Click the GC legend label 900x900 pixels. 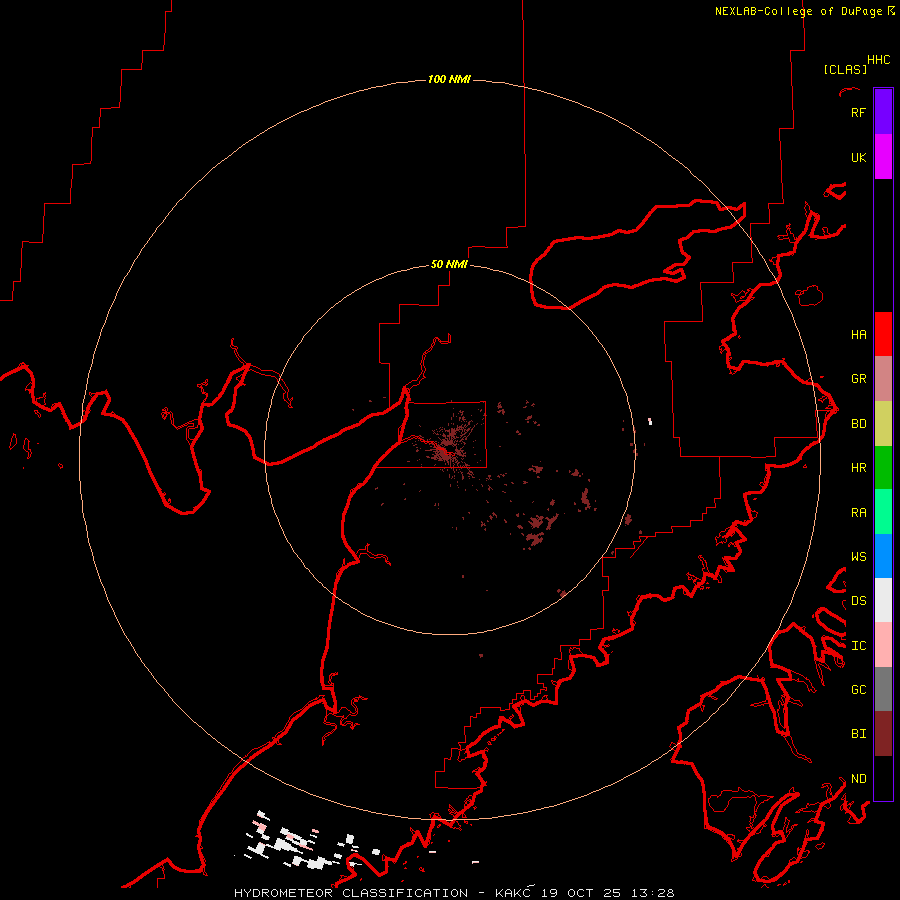coord(858,689)
